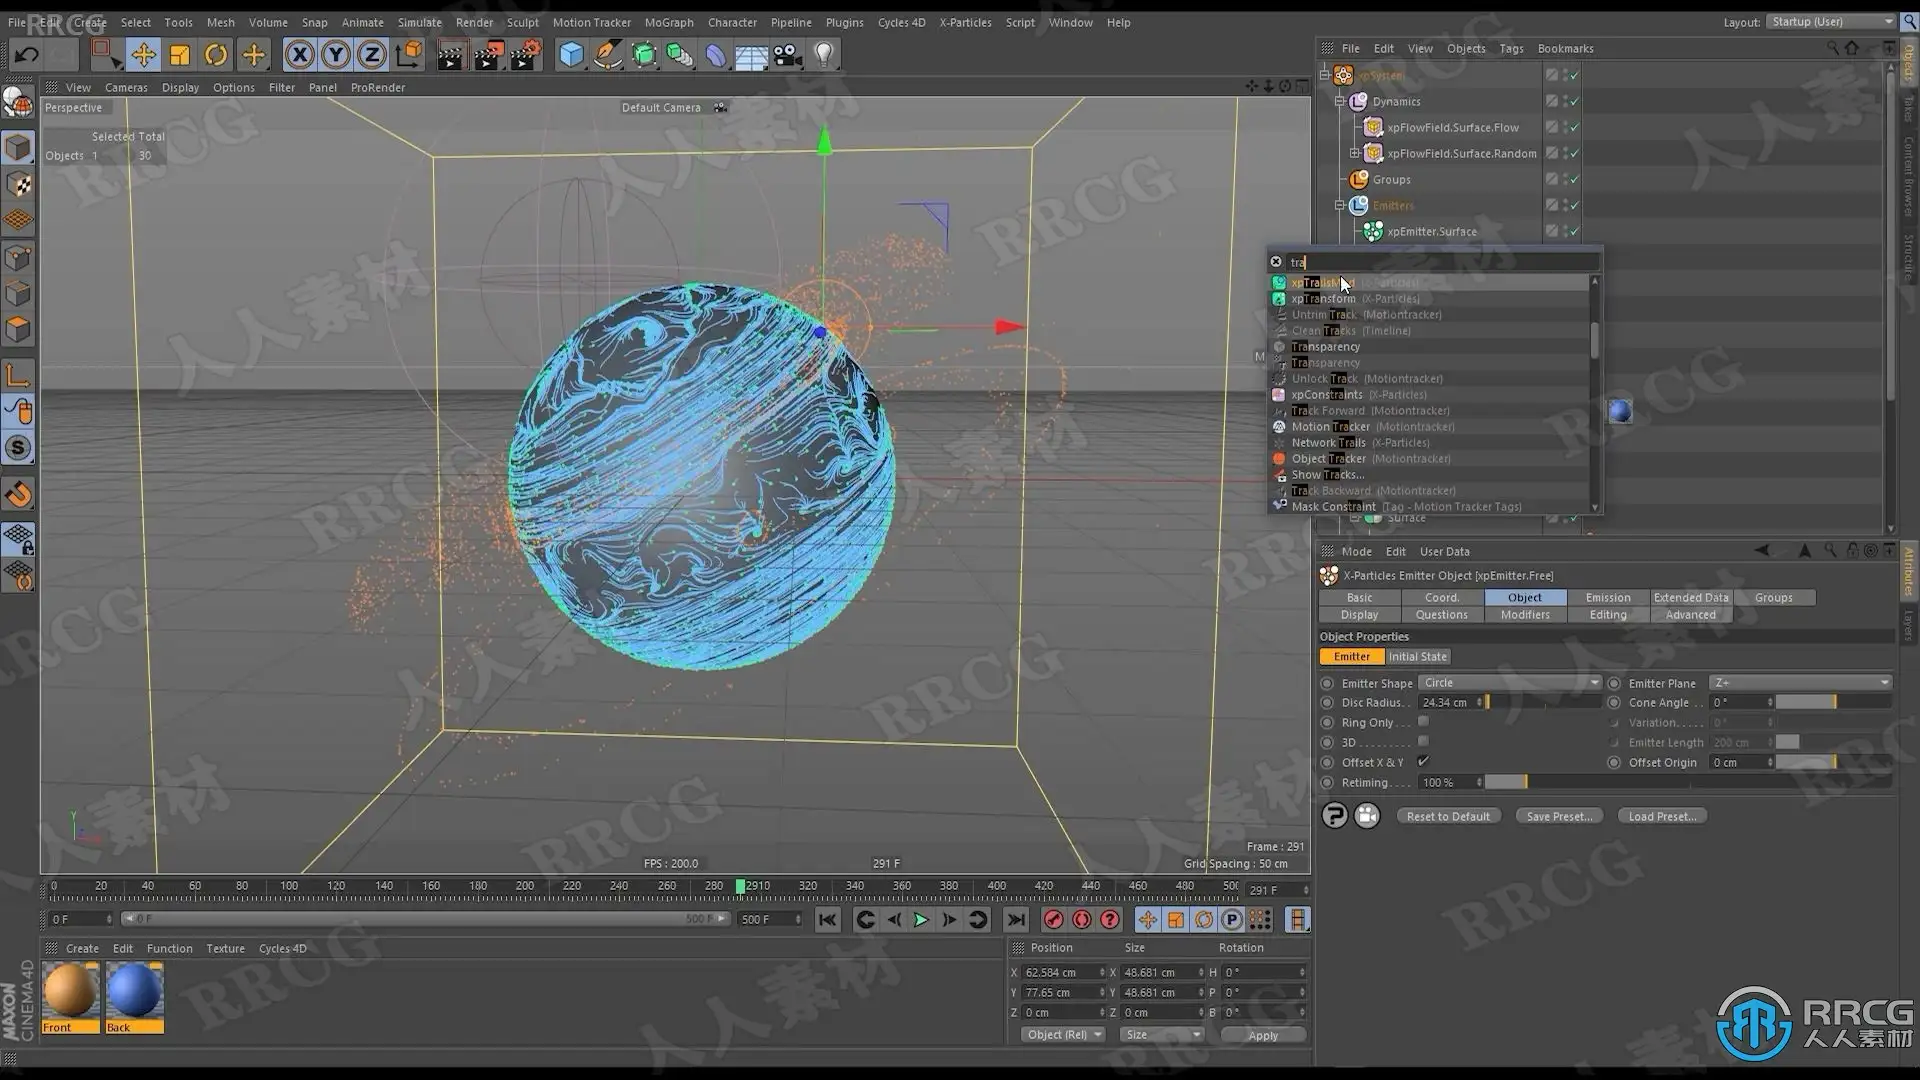The width and height of the screenshot is (1920, 1080).
Task: Open the Emitter Shape dropdown
Action: 1510,683
